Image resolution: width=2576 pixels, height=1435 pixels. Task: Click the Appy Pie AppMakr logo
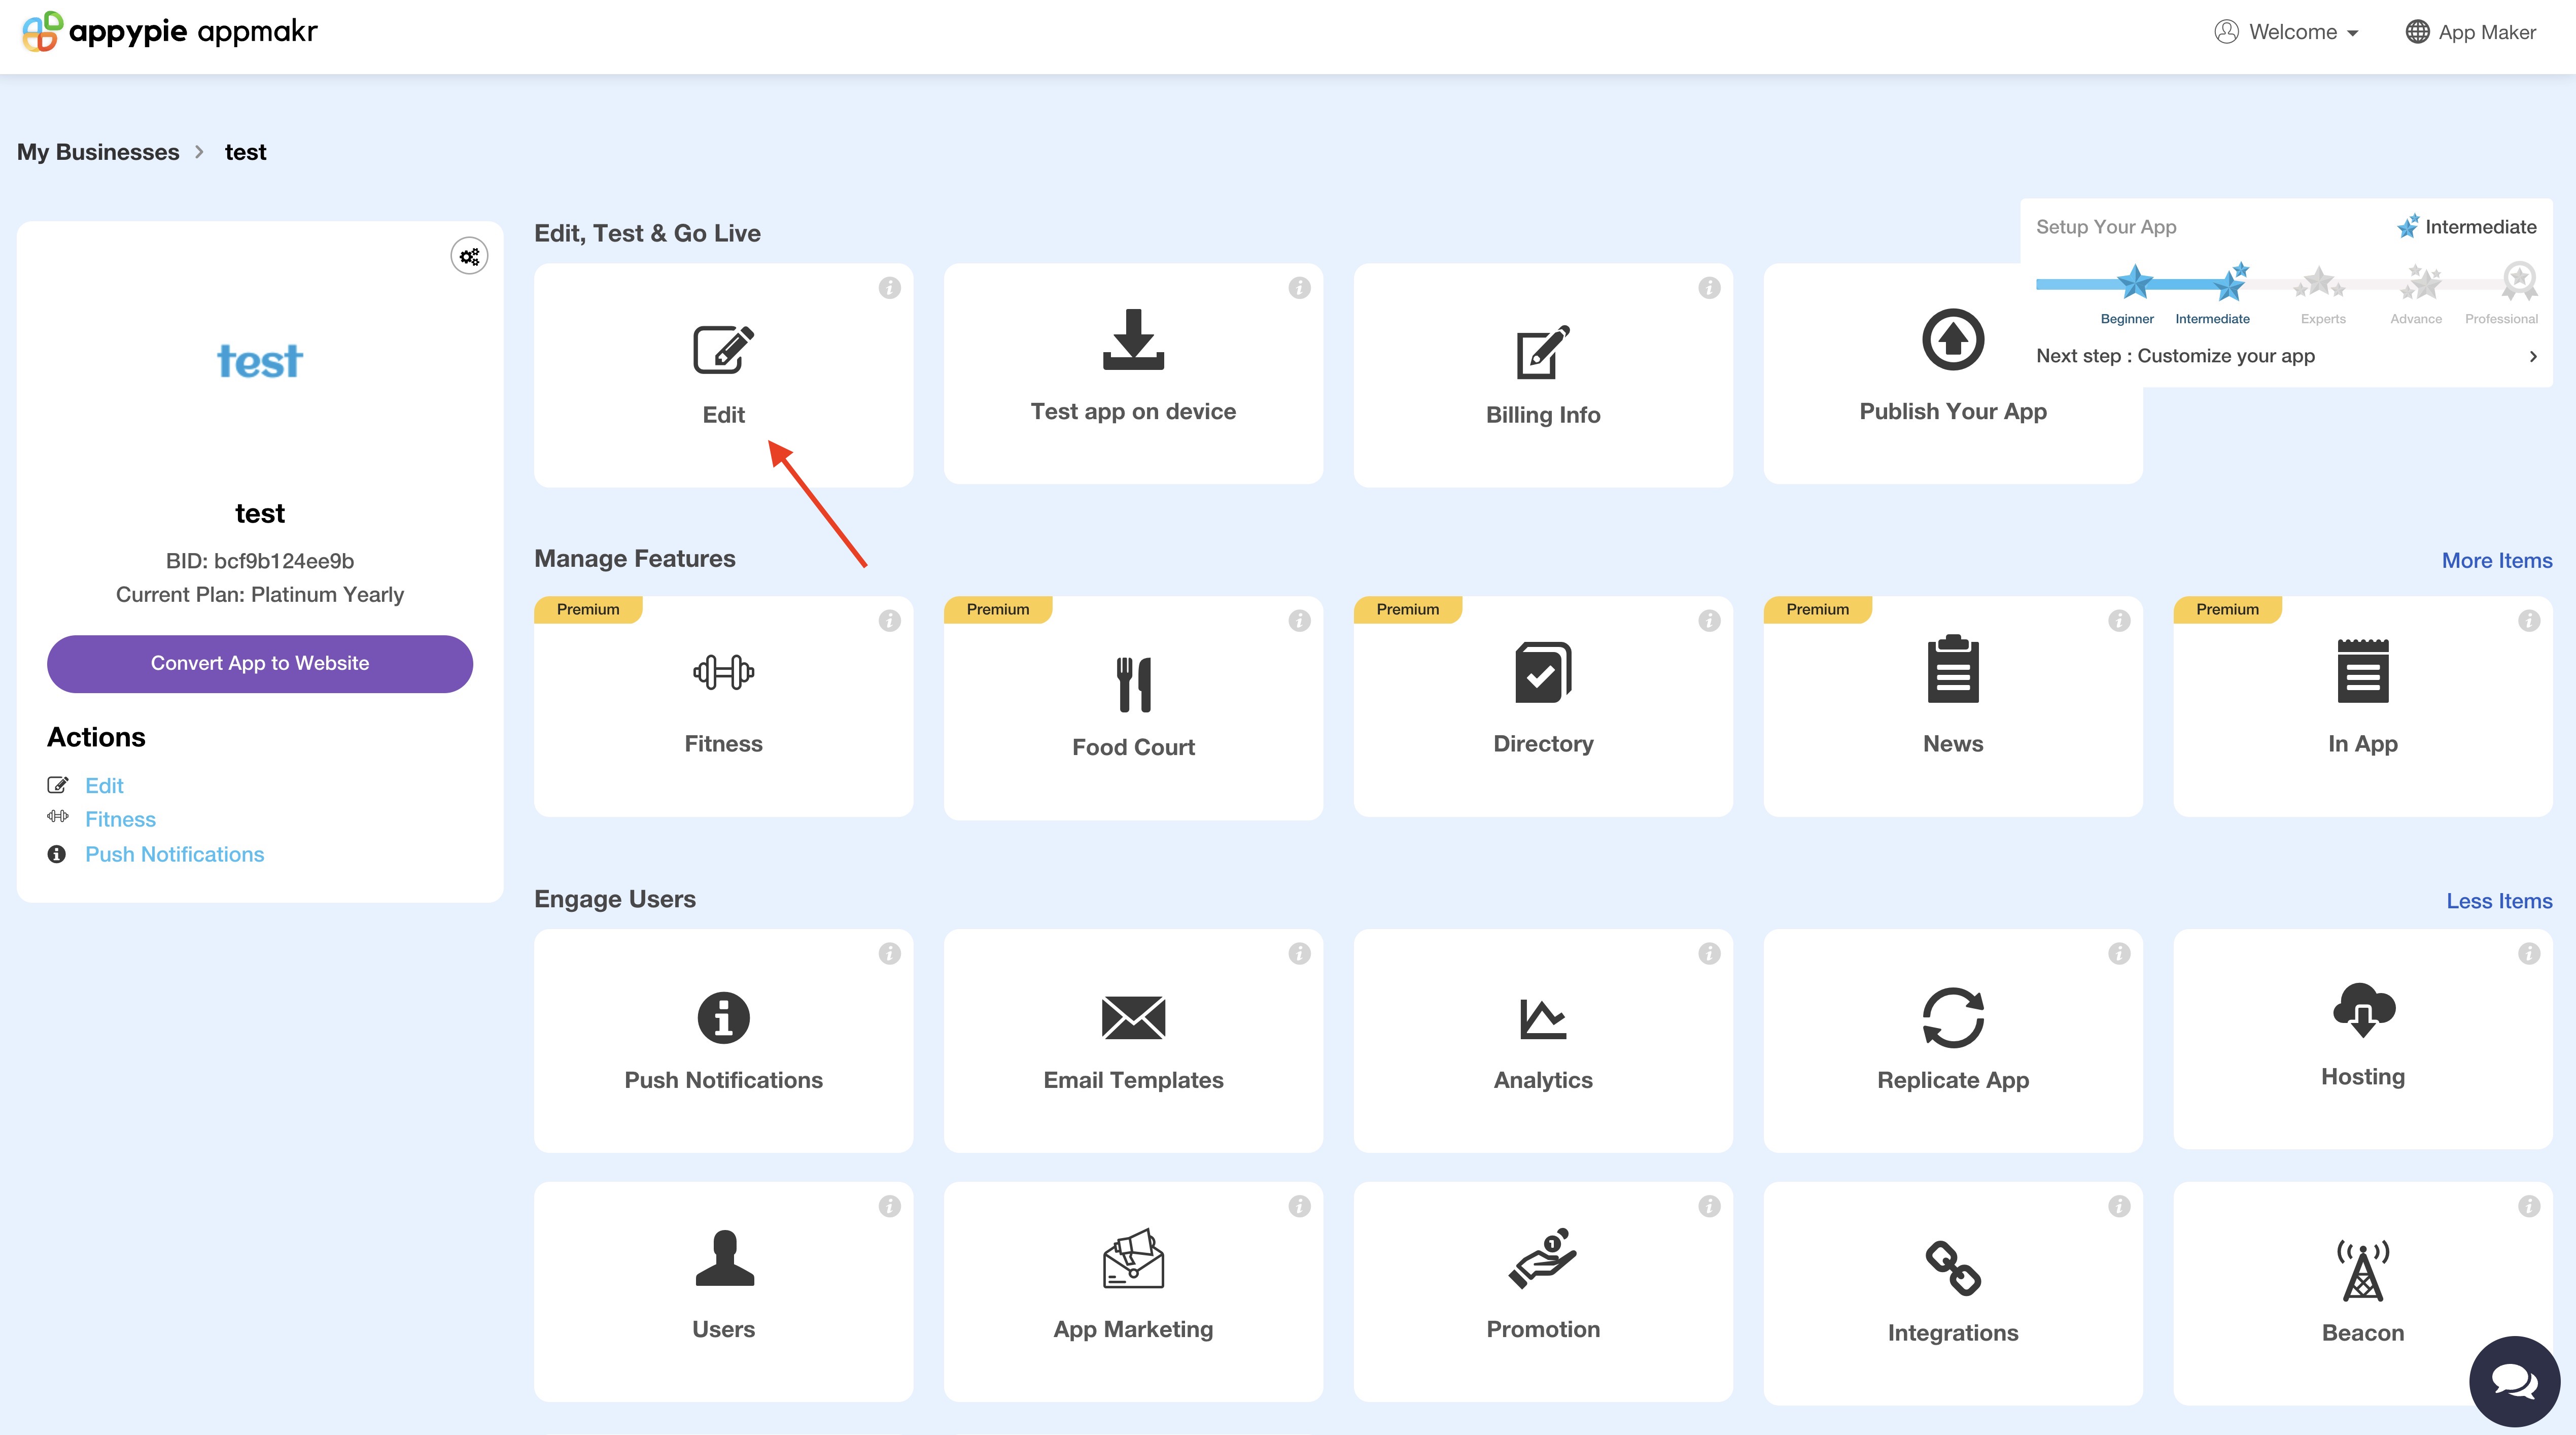[x=169, y=31]
